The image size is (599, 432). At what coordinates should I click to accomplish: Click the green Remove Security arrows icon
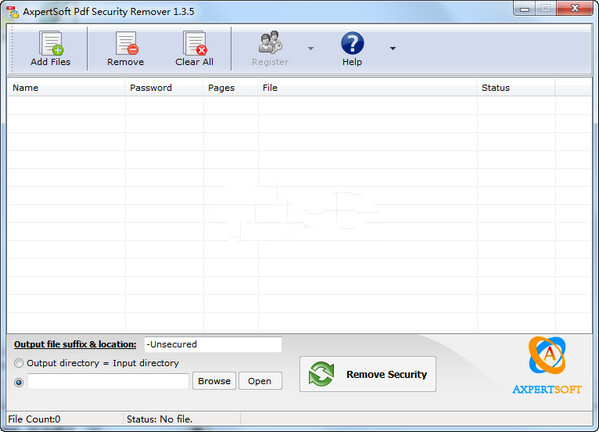point(321,374)
